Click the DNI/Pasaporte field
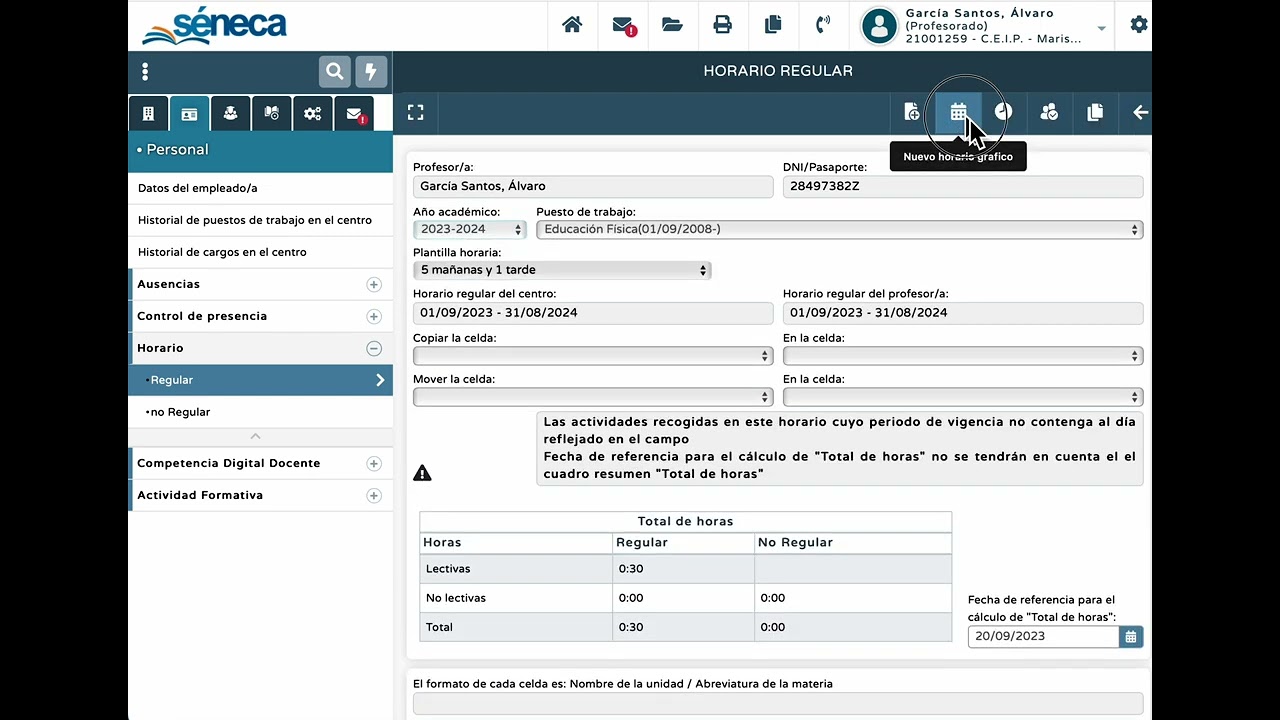The width and height of the screenshot is (1280, 720). (963, 186)
